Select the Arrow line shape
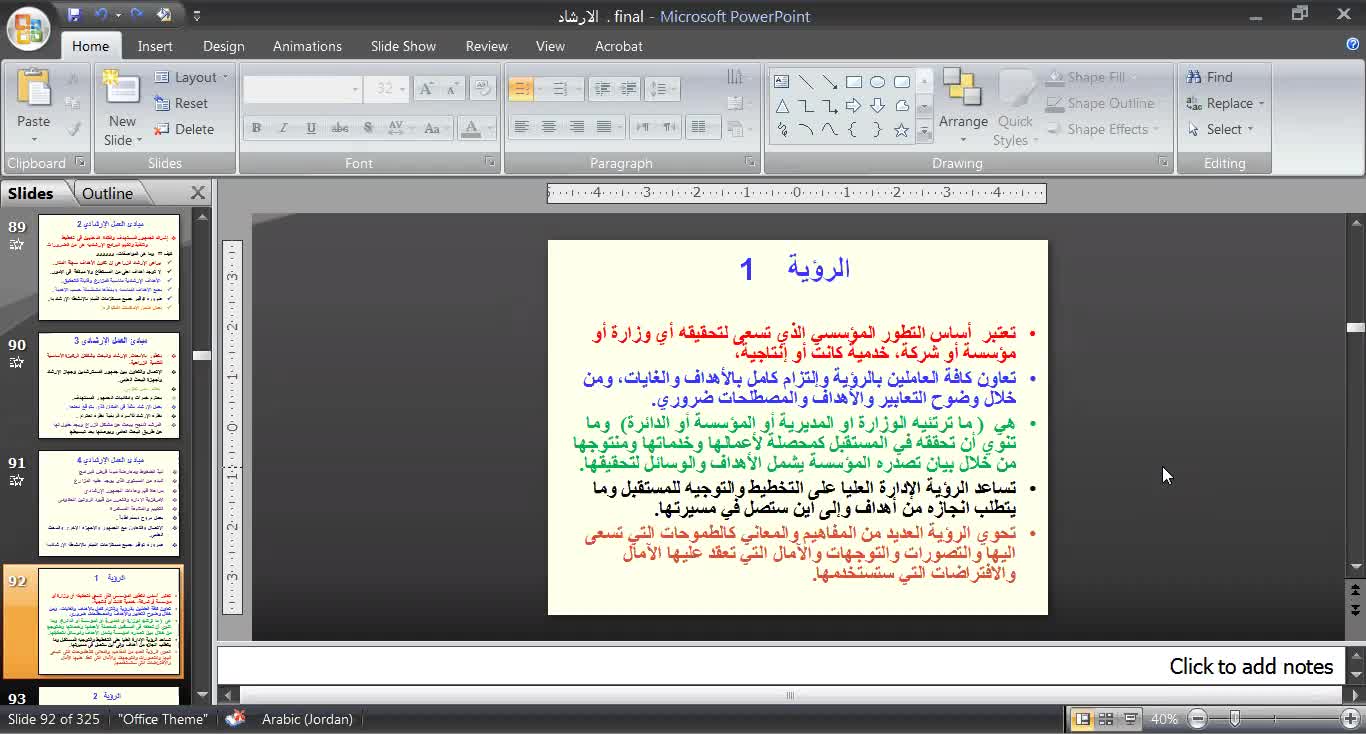1366x734 pixels. (829, 82)
